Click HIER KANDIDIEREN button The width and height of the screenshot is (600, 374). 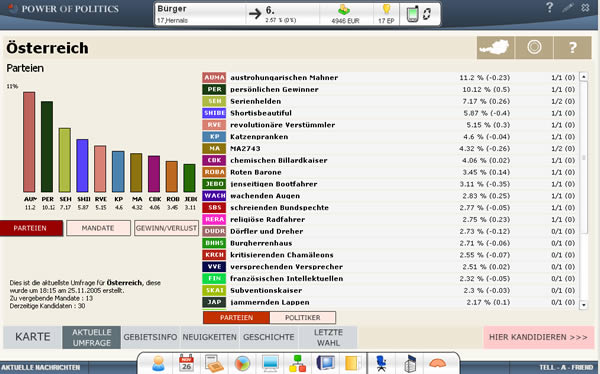(538, 337)
